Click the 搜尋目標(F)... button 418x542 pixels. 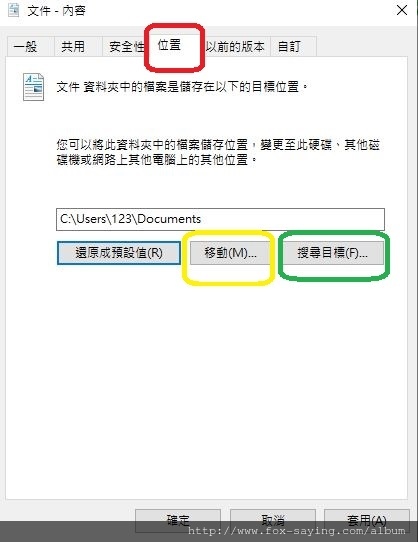(332, 253)
